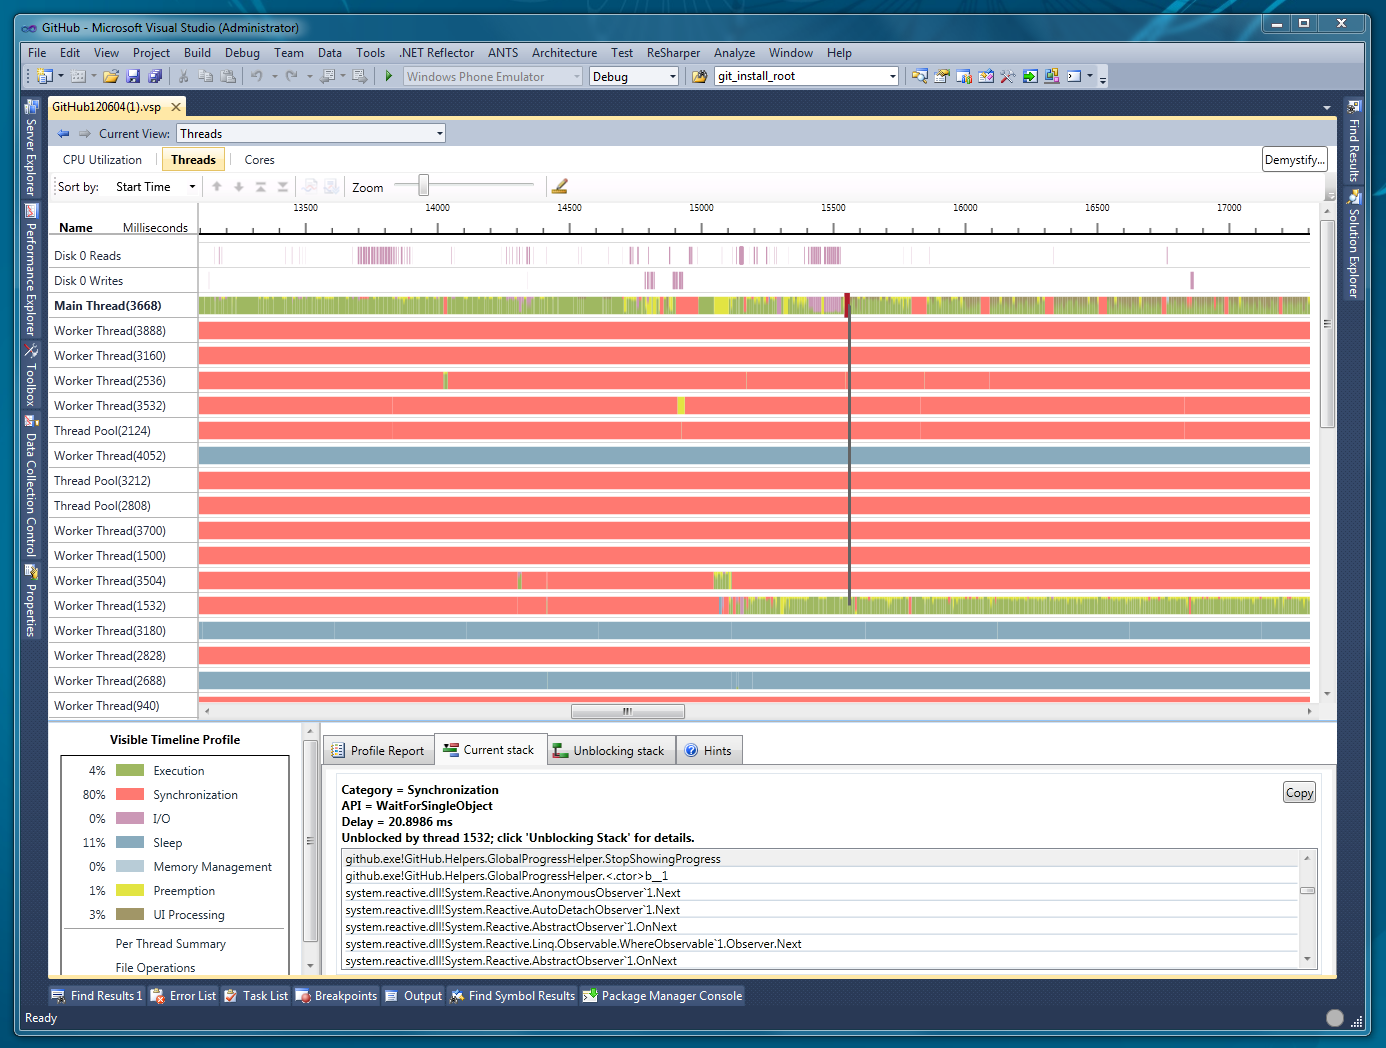Open the Hints tab
Screen dimensions: 1386x1048
pyautogui.click(x=708, y=751)
